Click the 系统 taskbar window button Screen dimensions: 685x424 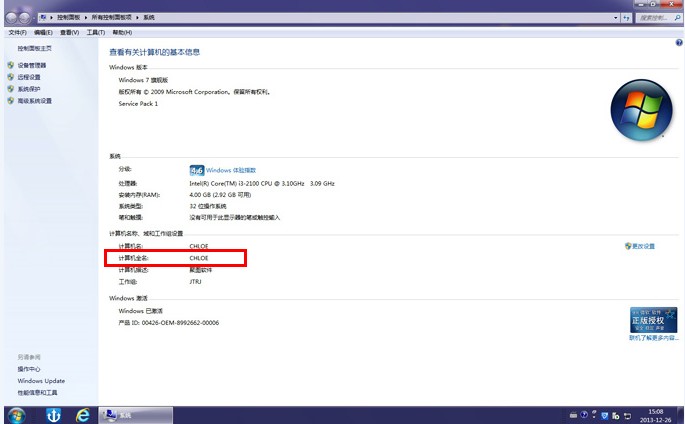135,415
